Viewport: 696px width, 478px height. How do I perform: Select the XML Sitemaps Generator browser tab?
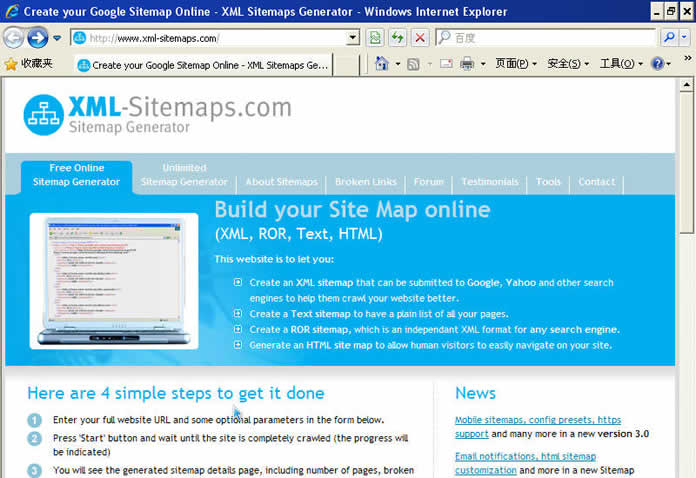[204, 65]
